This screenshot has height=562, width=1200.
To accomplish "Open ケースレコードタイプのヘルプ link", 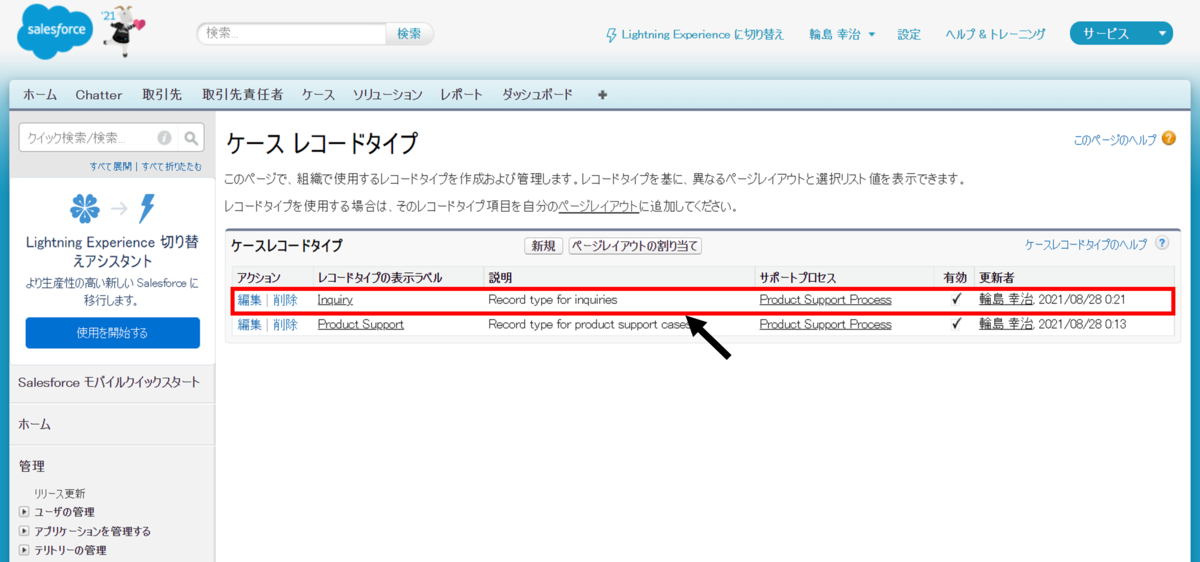I will (x=1087, y=244).
